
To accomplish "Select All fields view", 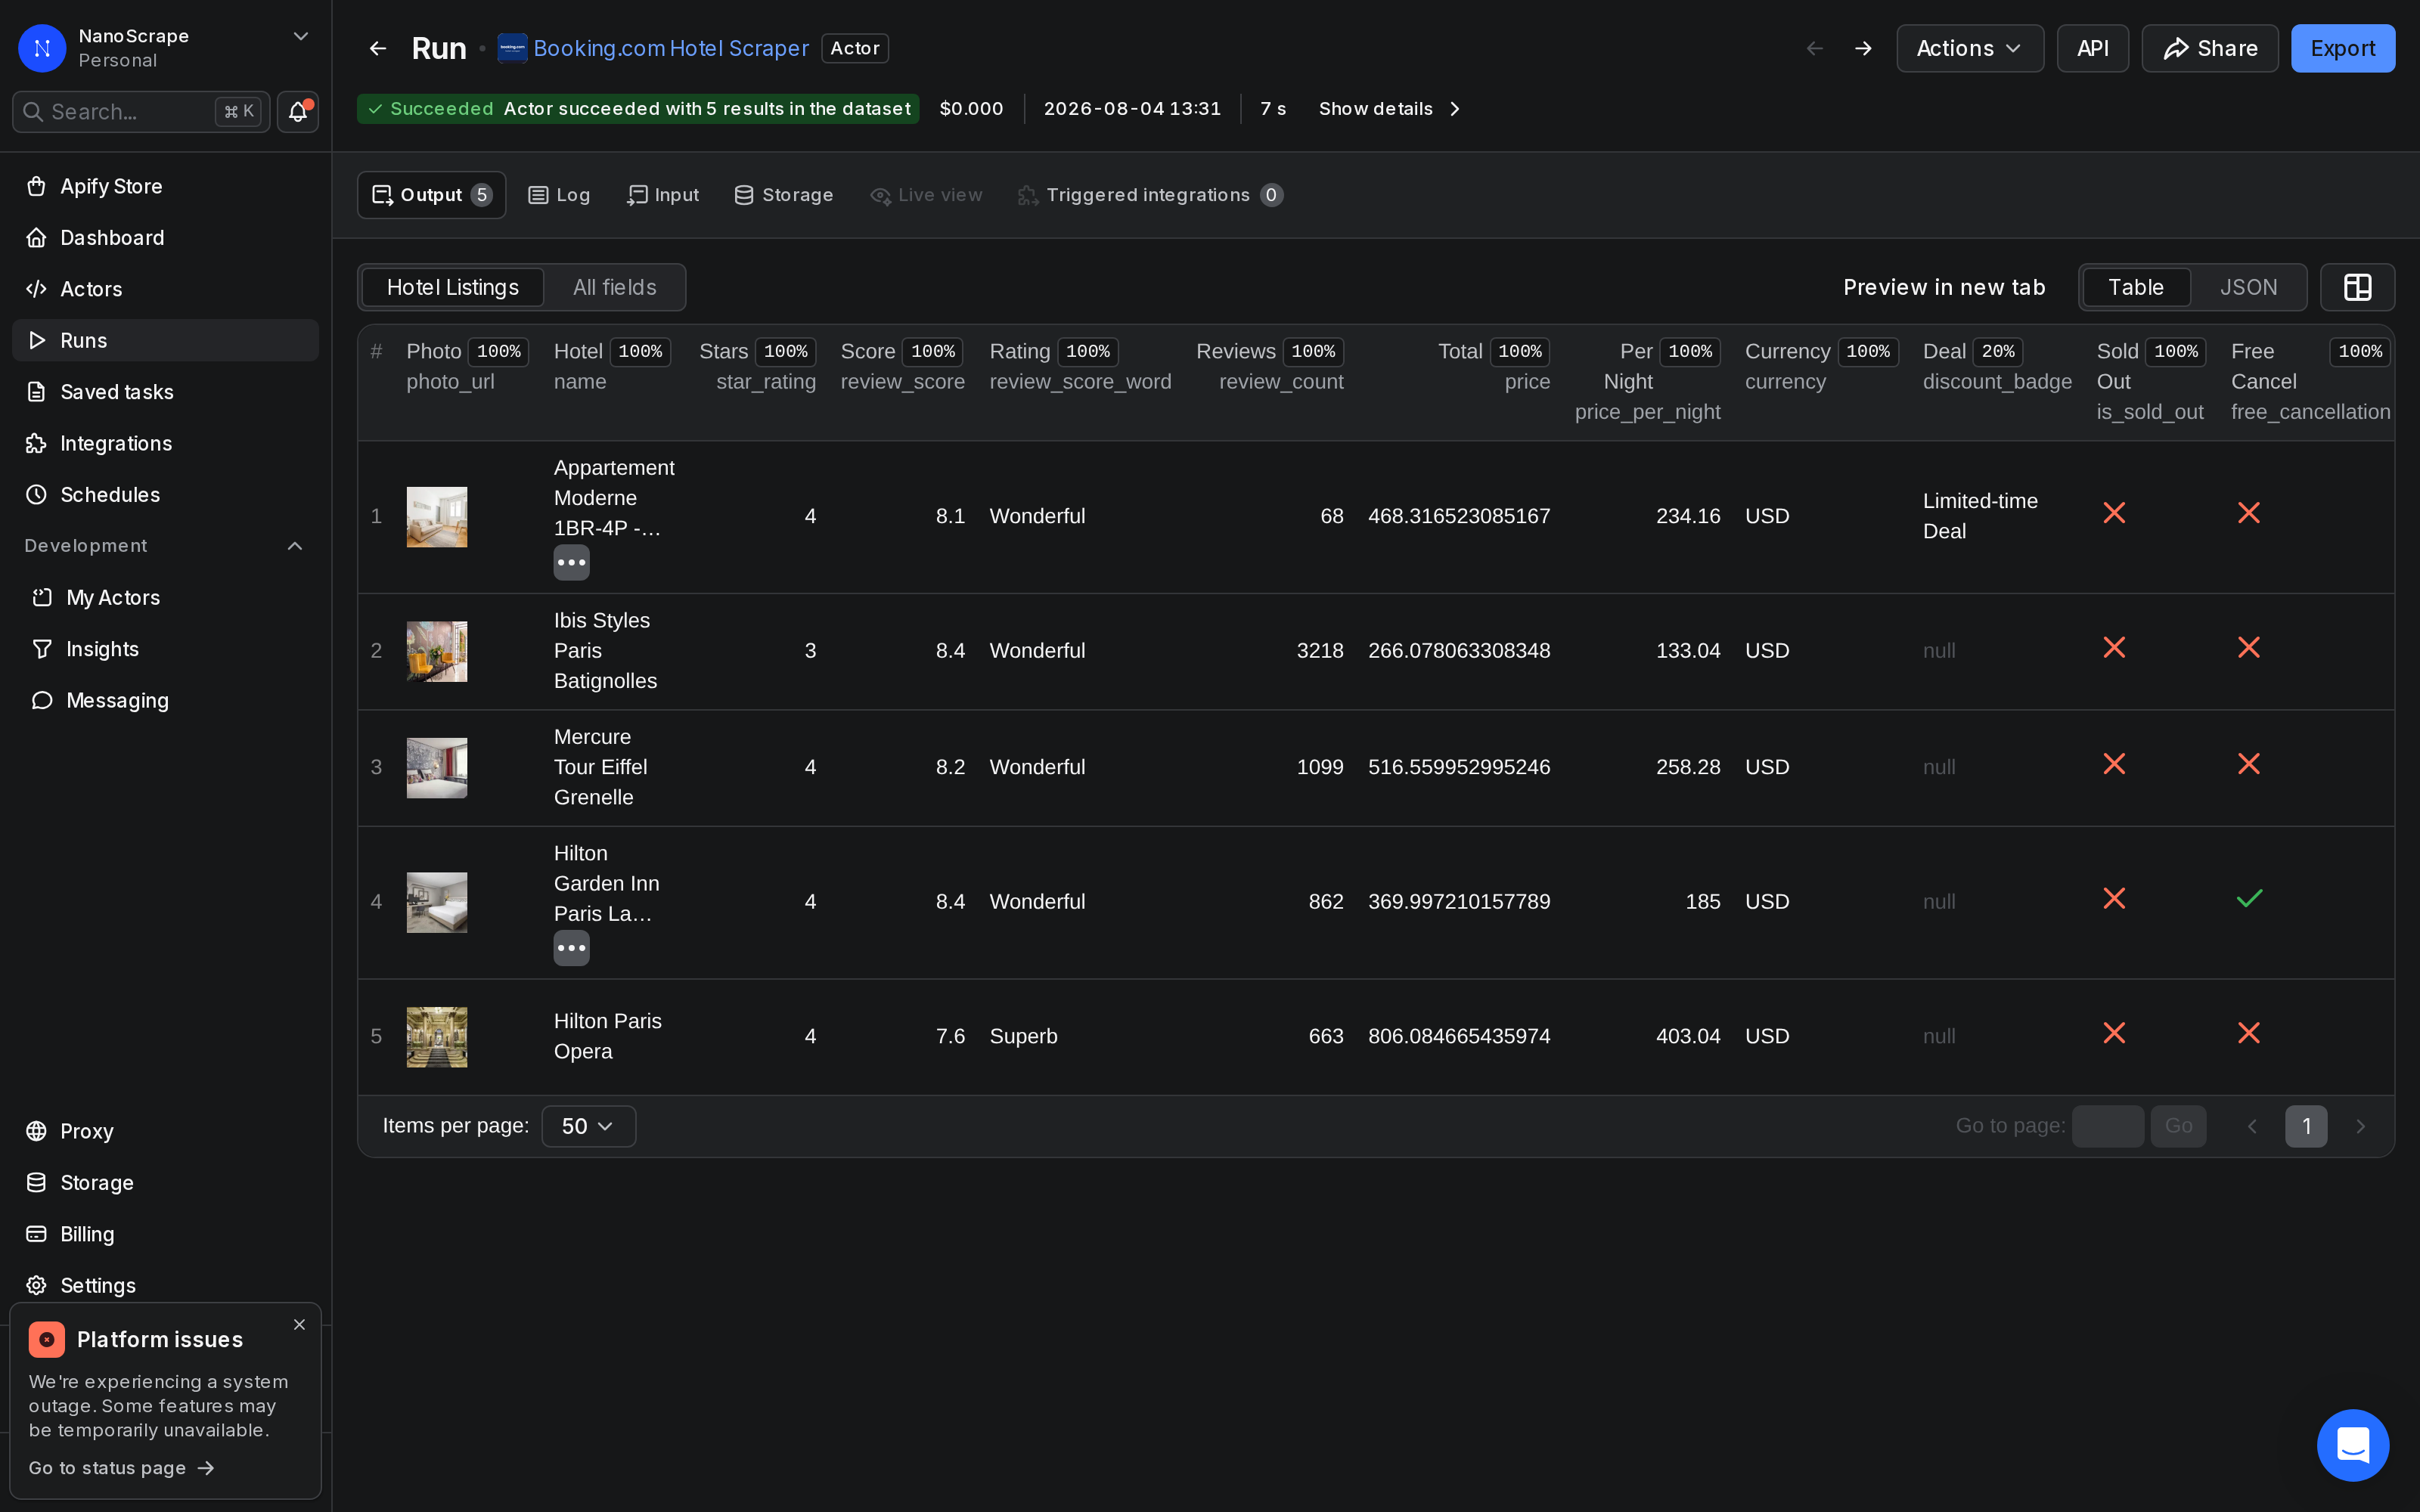I will [x=614, y=288].
